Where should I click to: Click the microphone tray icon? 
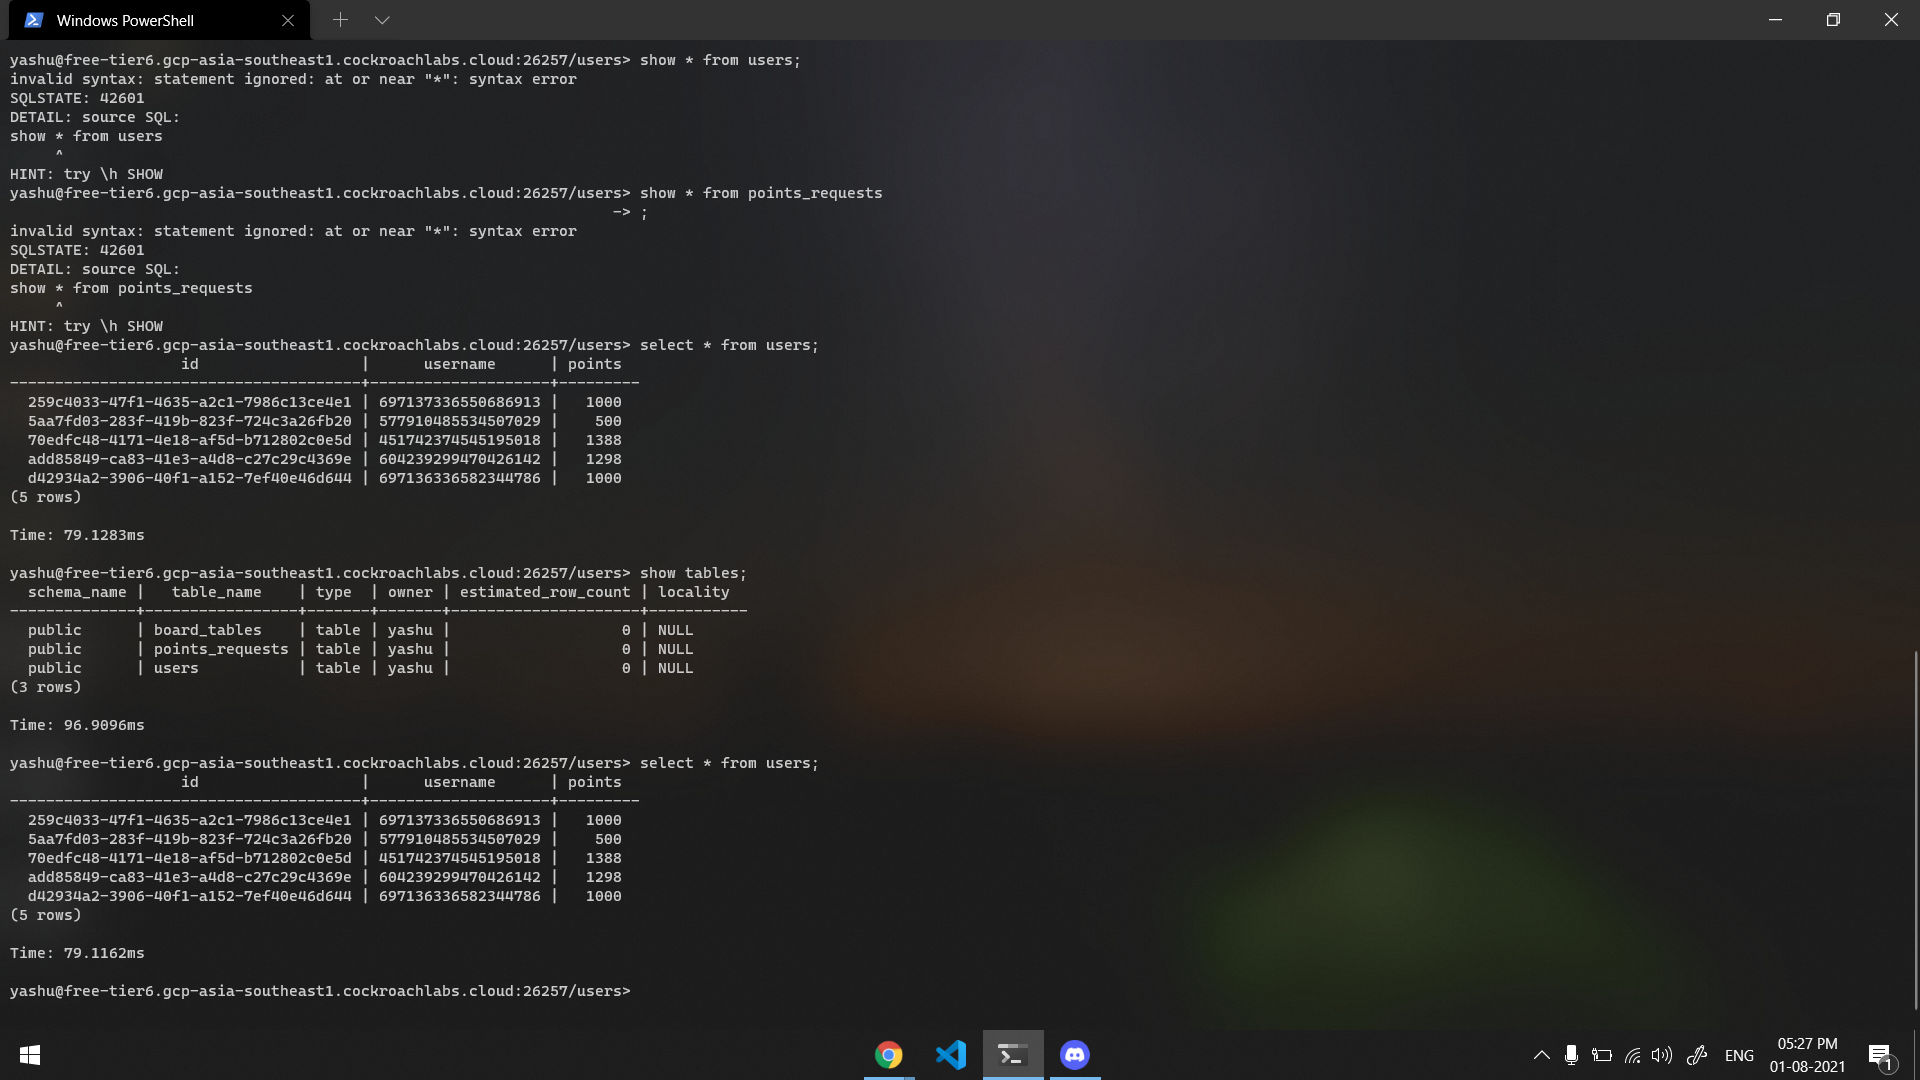click(x=1571, y=1055)
